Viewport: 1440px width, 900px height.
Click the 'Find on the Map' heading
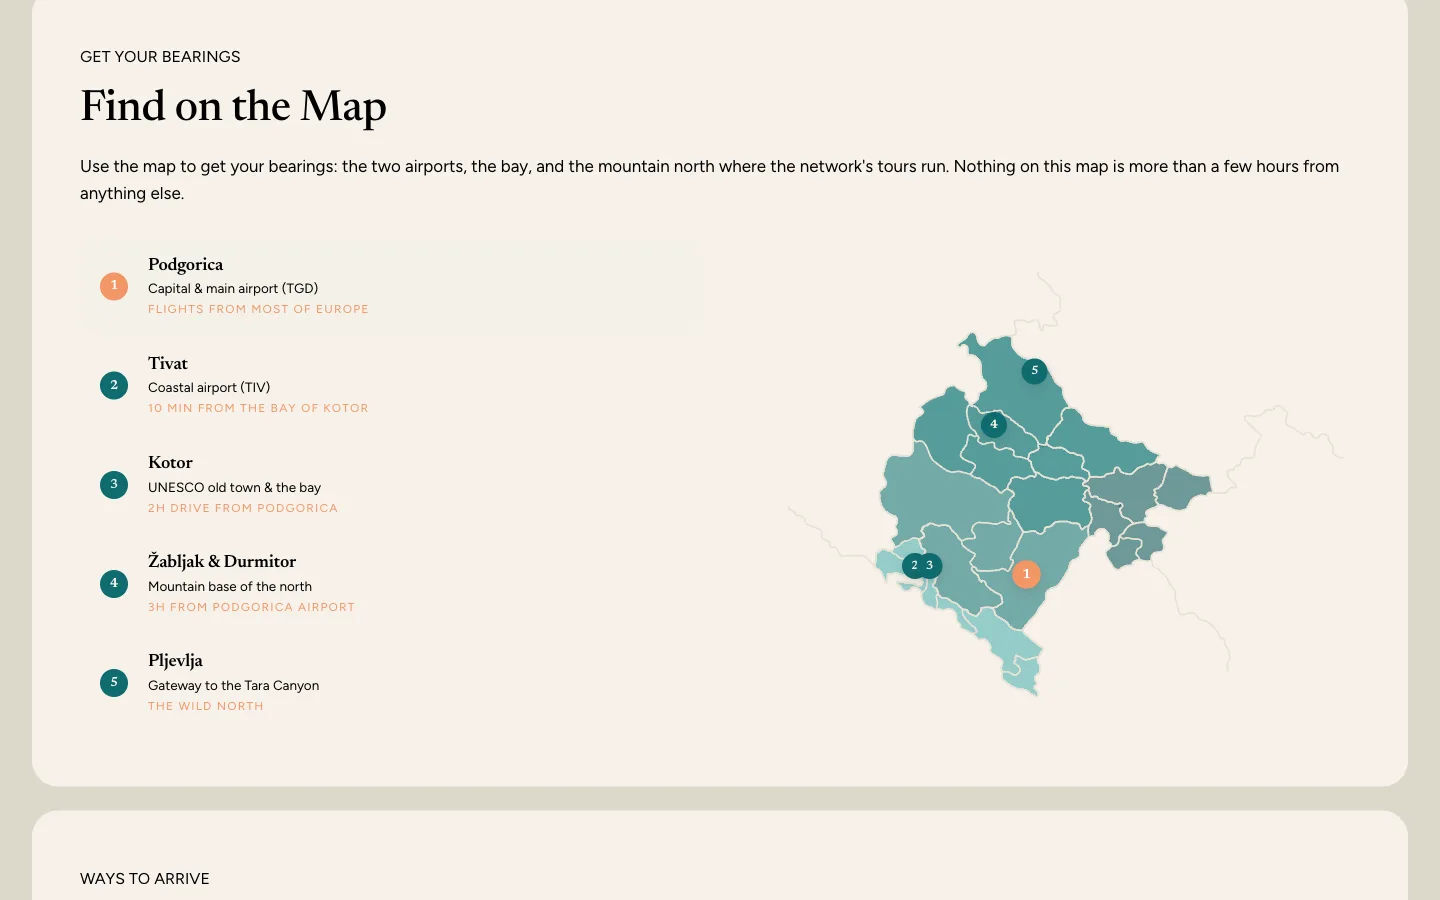click(233, 106)
